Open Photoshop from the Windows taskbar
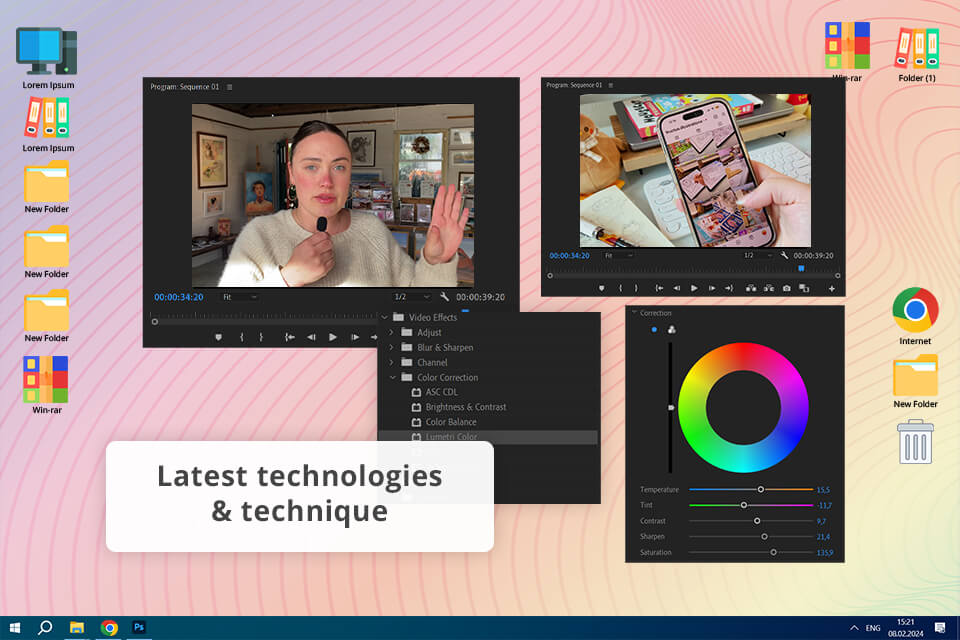Viewport: 960px width, 640px height. tap(139, 628)
